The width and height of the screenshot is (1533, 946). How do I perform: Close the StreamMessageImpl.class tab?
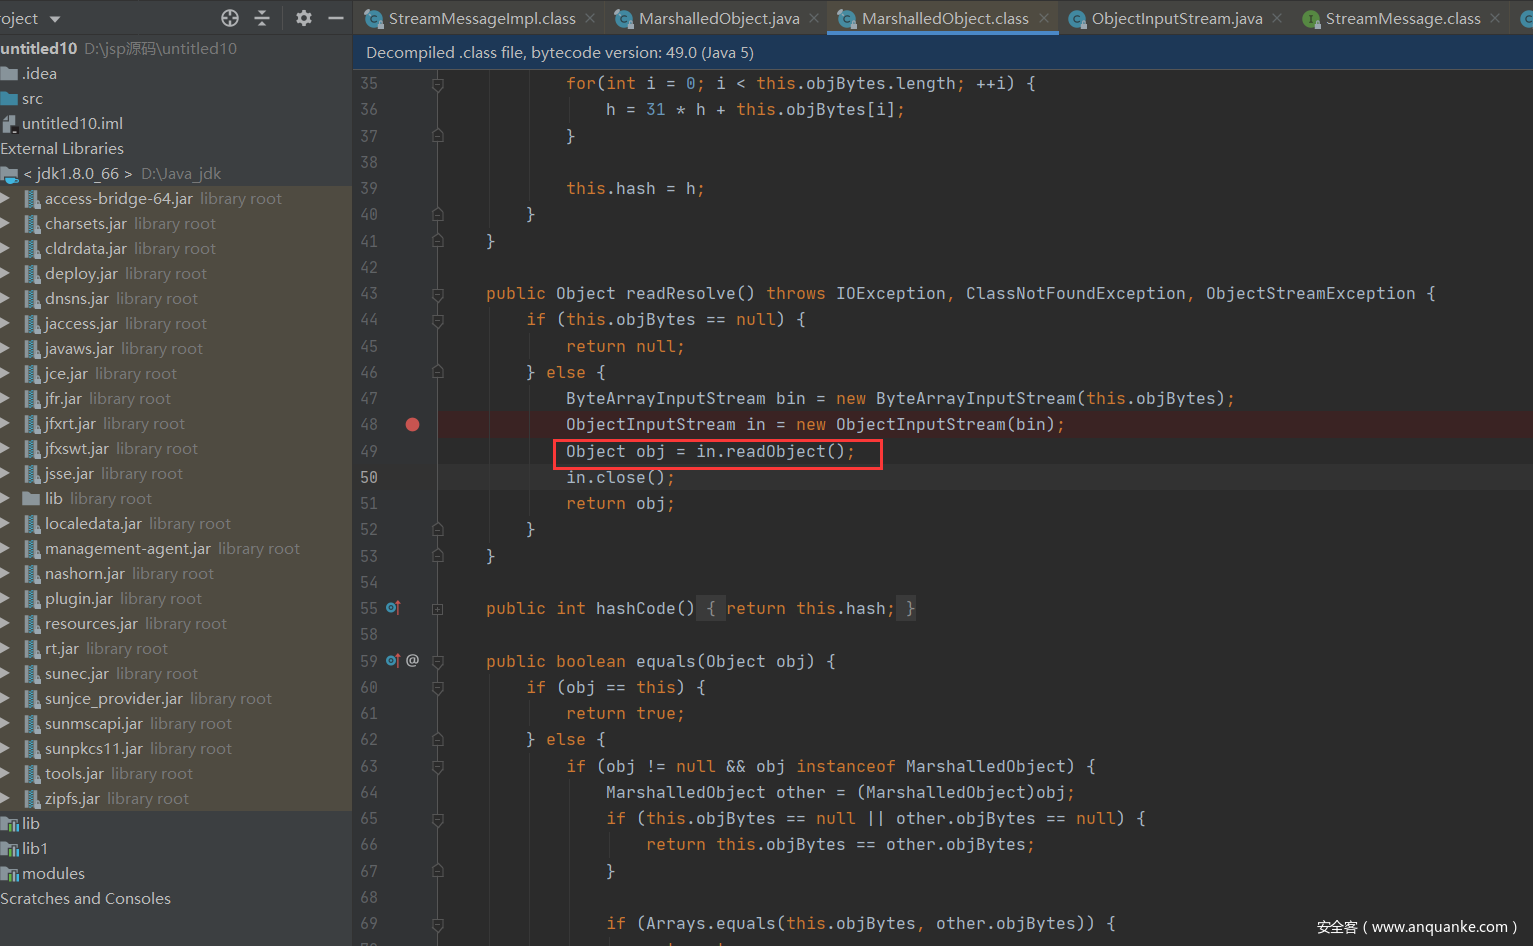point(590,18)
